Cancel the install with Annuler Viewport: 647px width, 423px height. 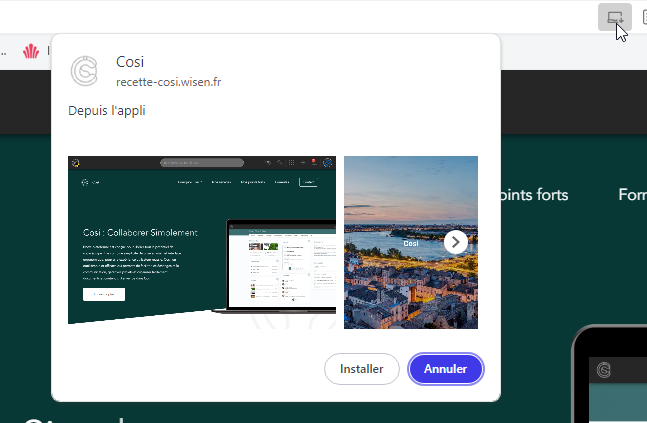(x=445, y=369)
